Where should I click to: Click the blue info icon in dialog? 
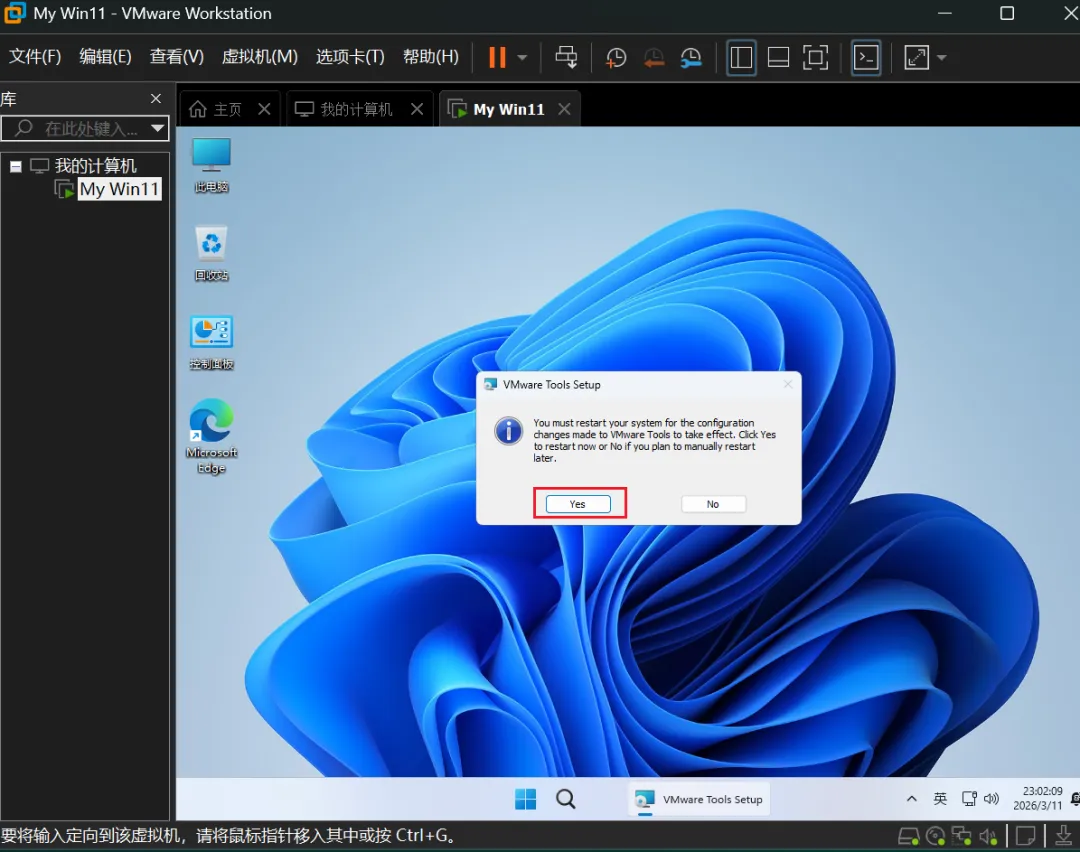click(x=508, y=431)
